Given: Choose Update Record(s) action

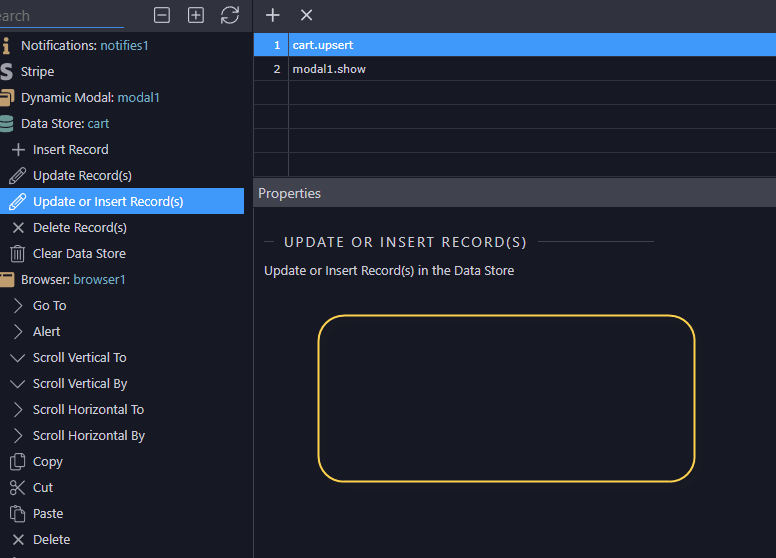Looking at the screenshot, I should click(82, 176).
